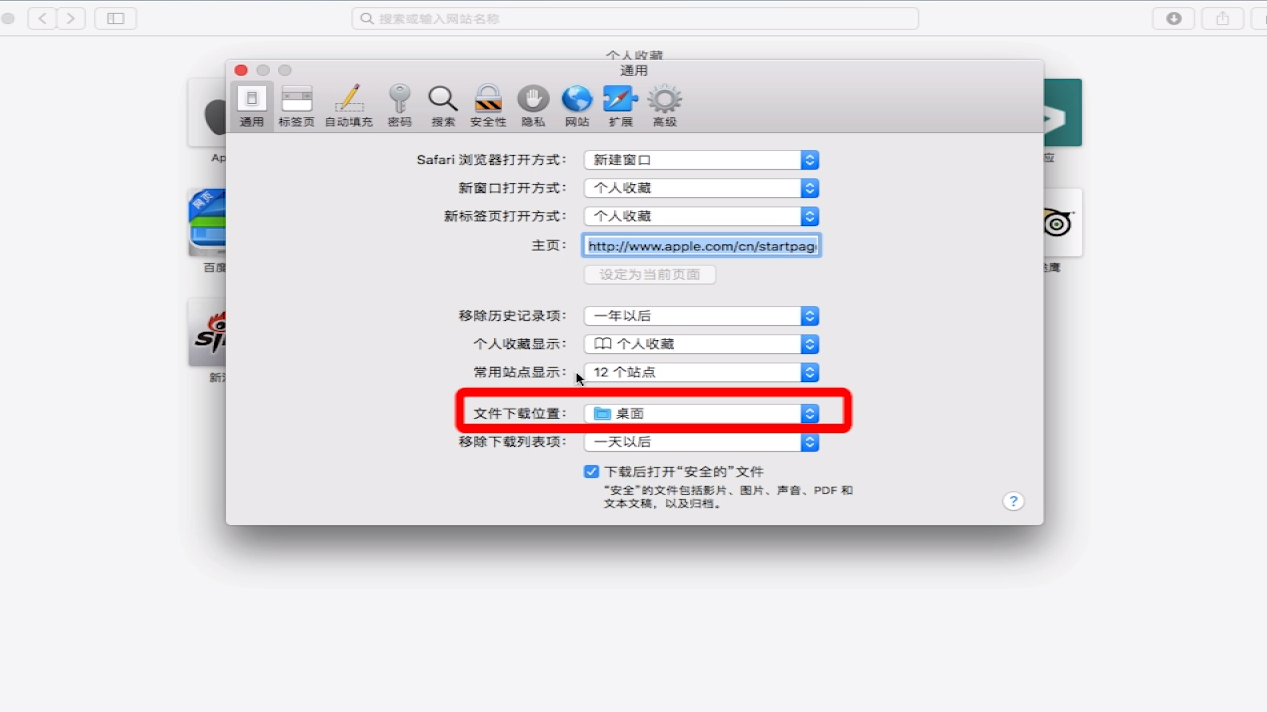Open the Passwords (密码) pane

point(399,106)
